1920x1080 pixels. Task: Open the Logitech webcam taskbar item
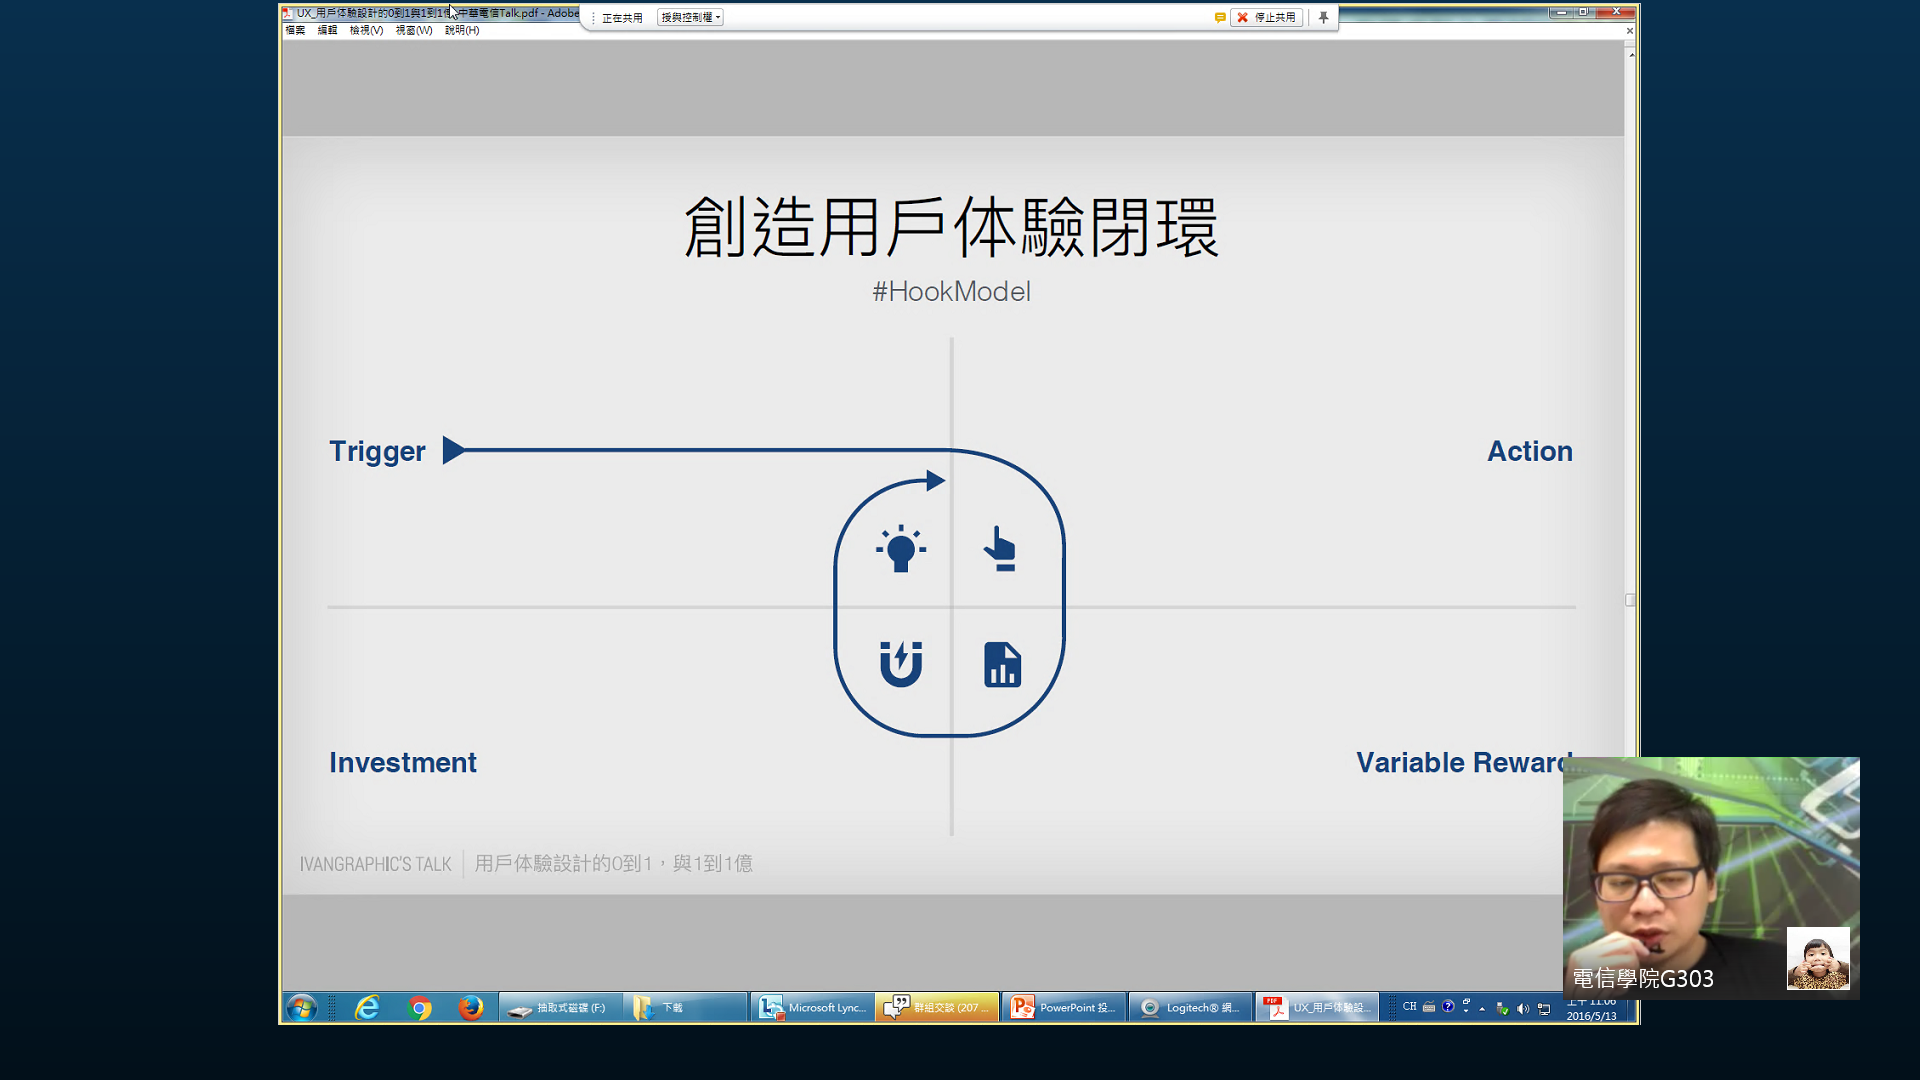[x=1190, y=1007]
